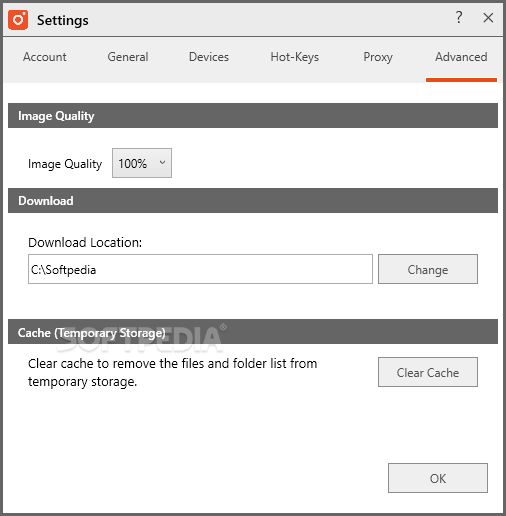Image resolution: width=506 pixels, height=516 pixels.
Task: Click the Settings window title text
Action: [x=63, y=21]
